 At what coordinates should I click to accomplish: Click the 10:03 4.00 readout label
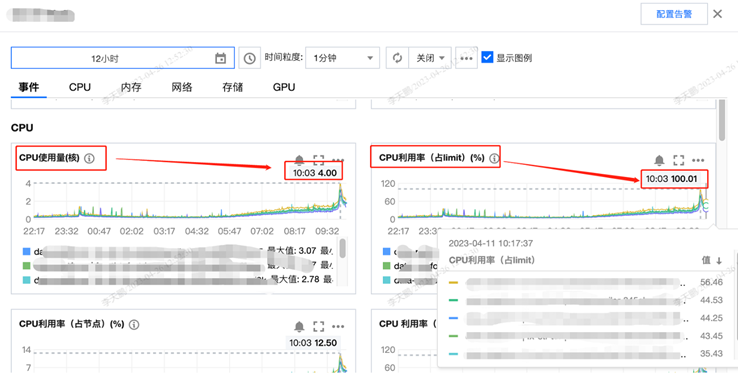click(314, 173)
